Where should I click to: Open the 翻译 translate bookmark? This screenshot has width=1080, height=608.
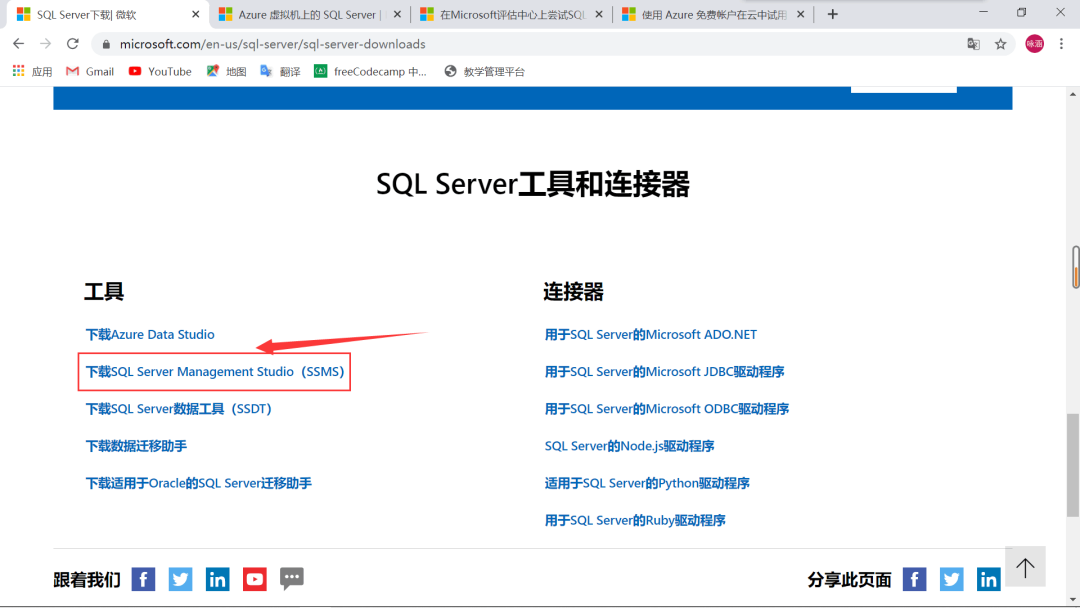pos(280,72)
